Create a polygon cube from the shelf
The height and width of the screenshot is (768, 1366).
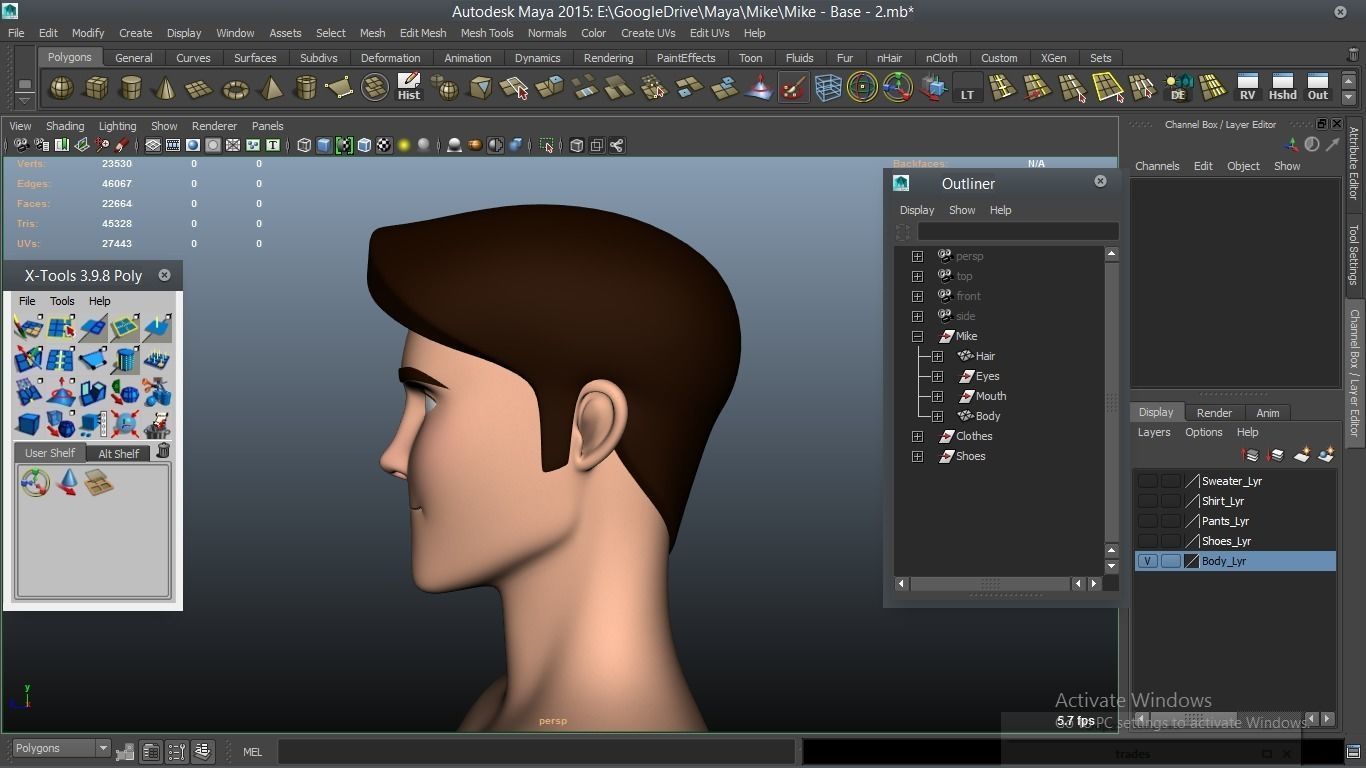click(x=96, y=88)
